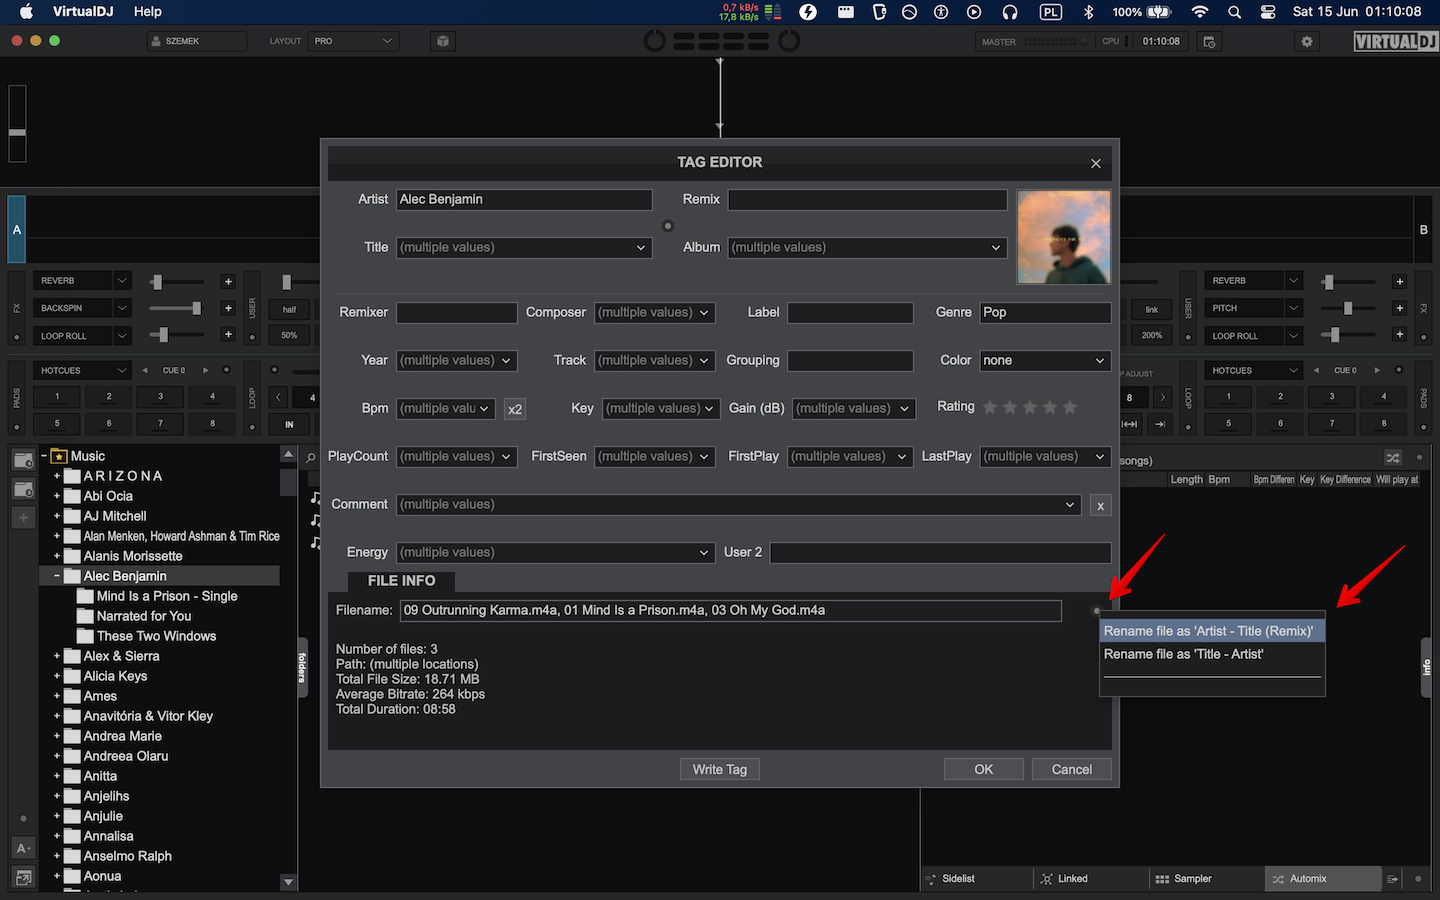Toggle the right deck LOOP dot

[1188, 427]
